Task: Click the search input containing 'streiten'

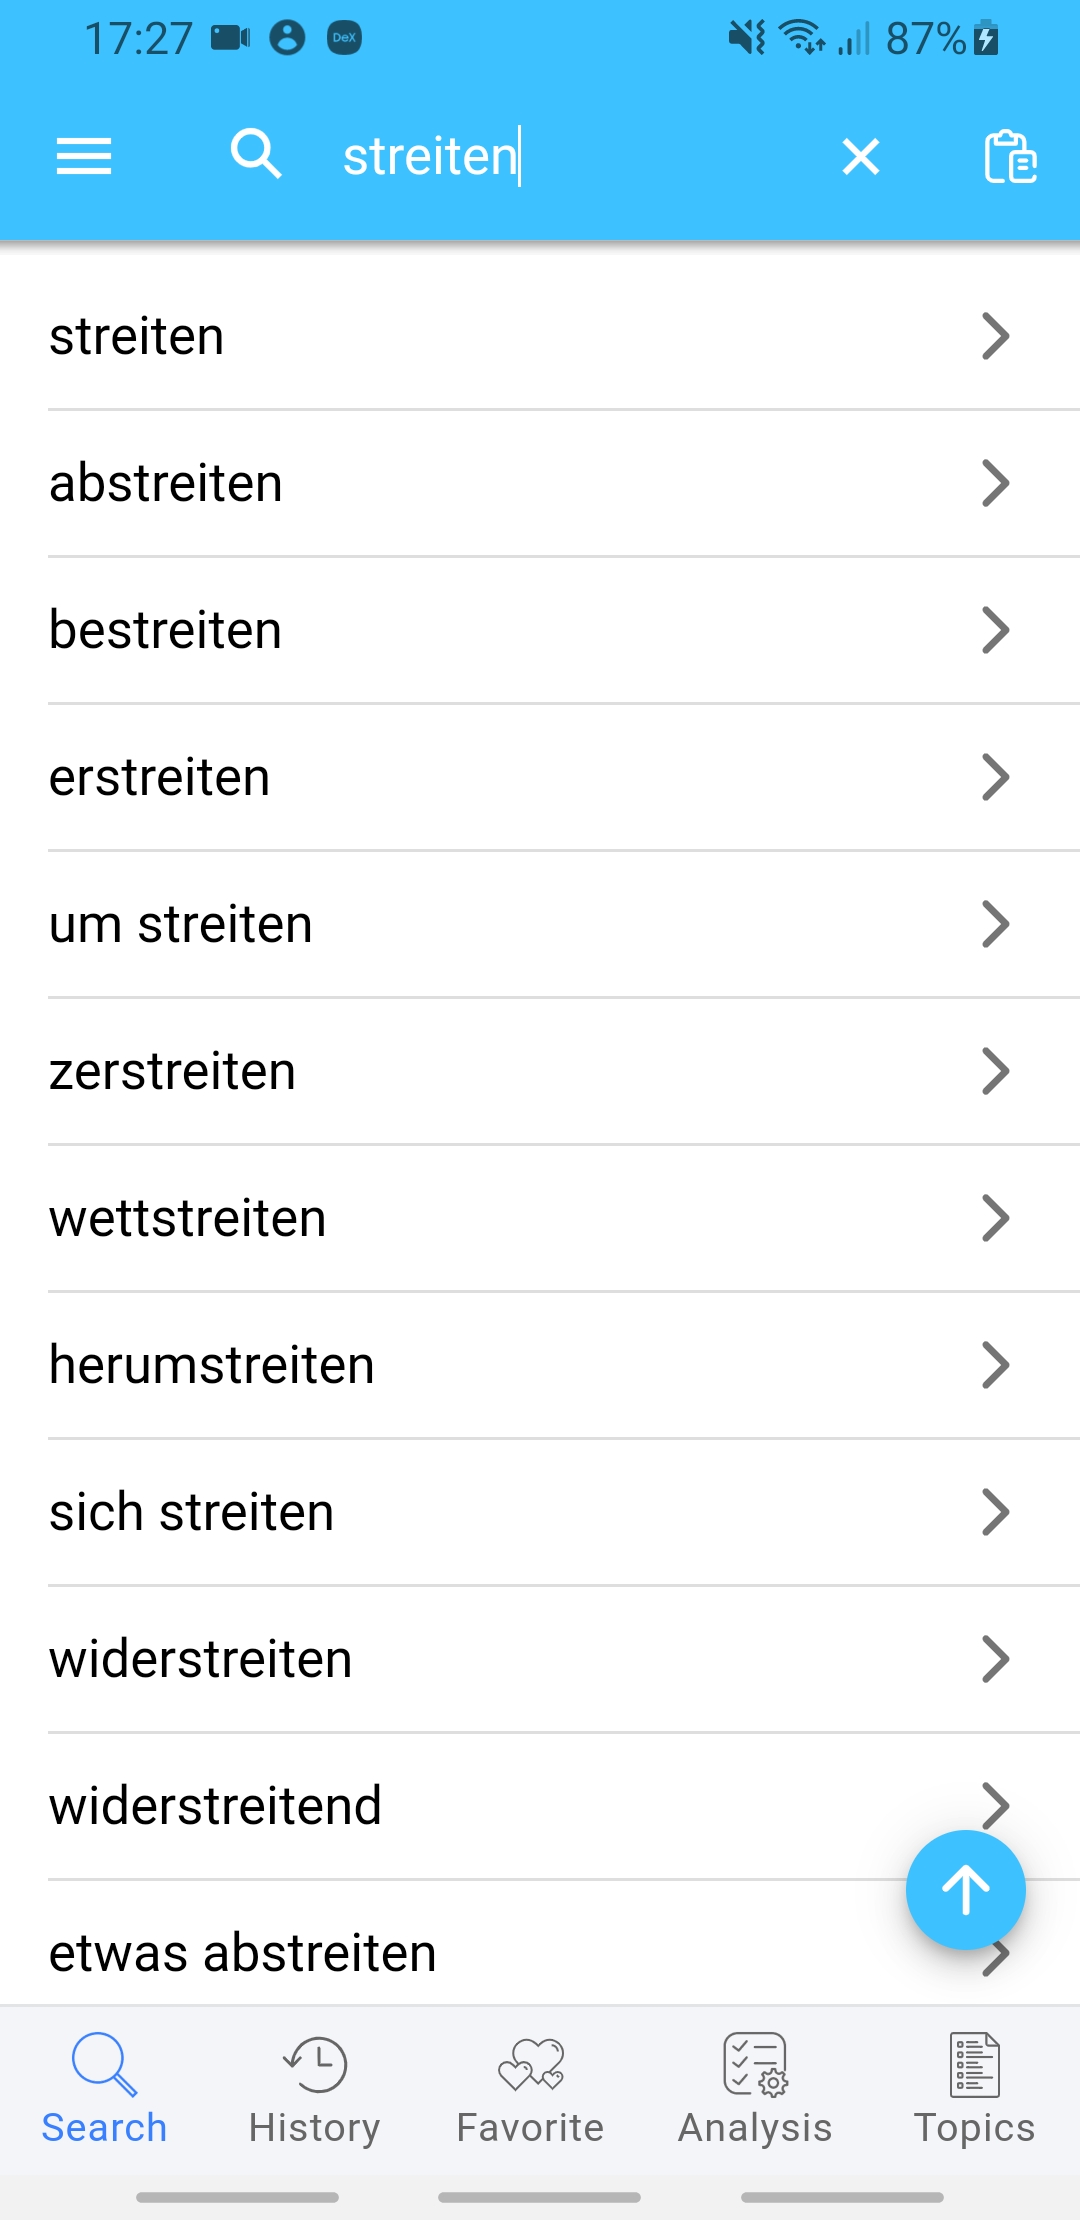Action: [560, 157]
